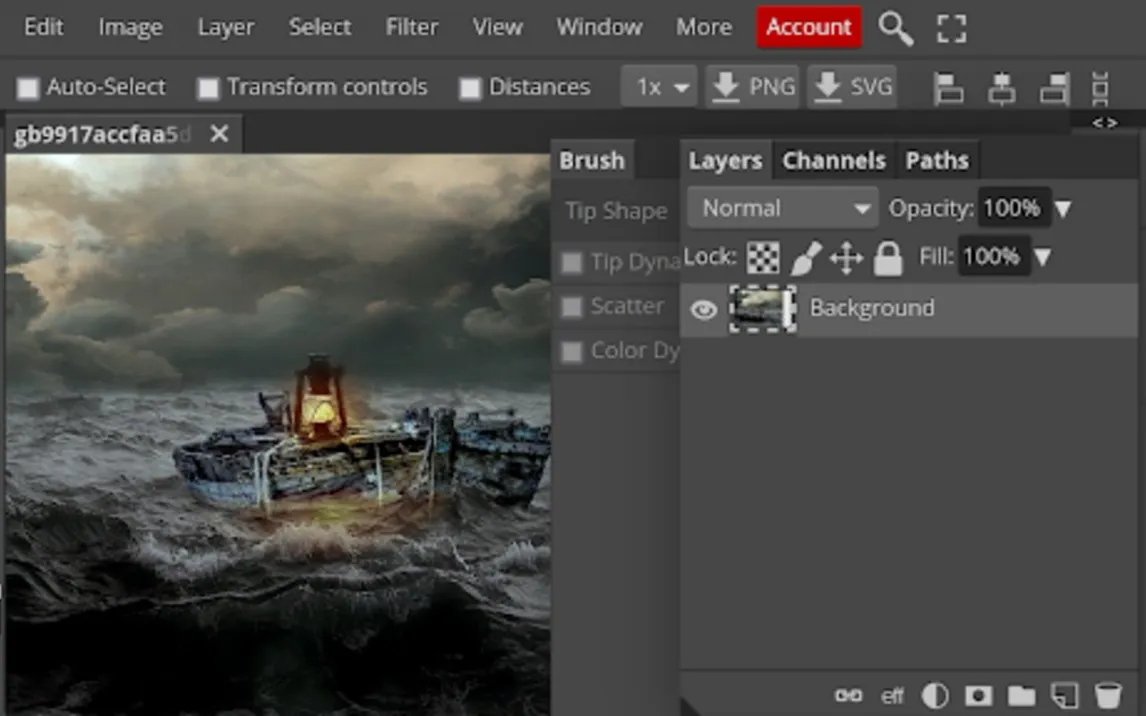This screenshot has height=716, width=1146.
Task: Lock layer position move icon
Action: tap(846, 258)
